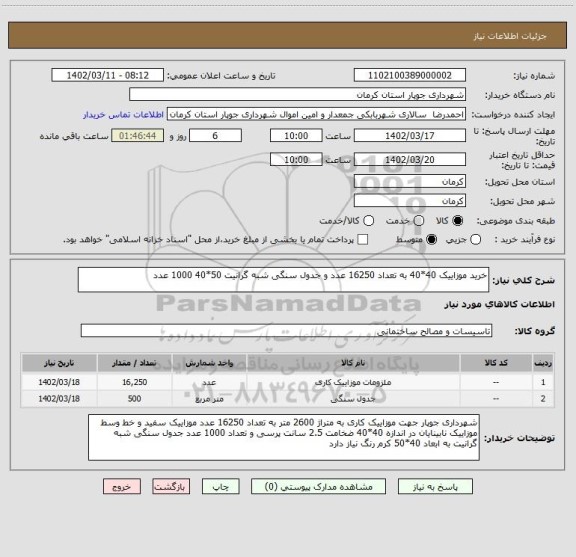Select row جدول سنگی
576x557 pixels.
point(287,399)
